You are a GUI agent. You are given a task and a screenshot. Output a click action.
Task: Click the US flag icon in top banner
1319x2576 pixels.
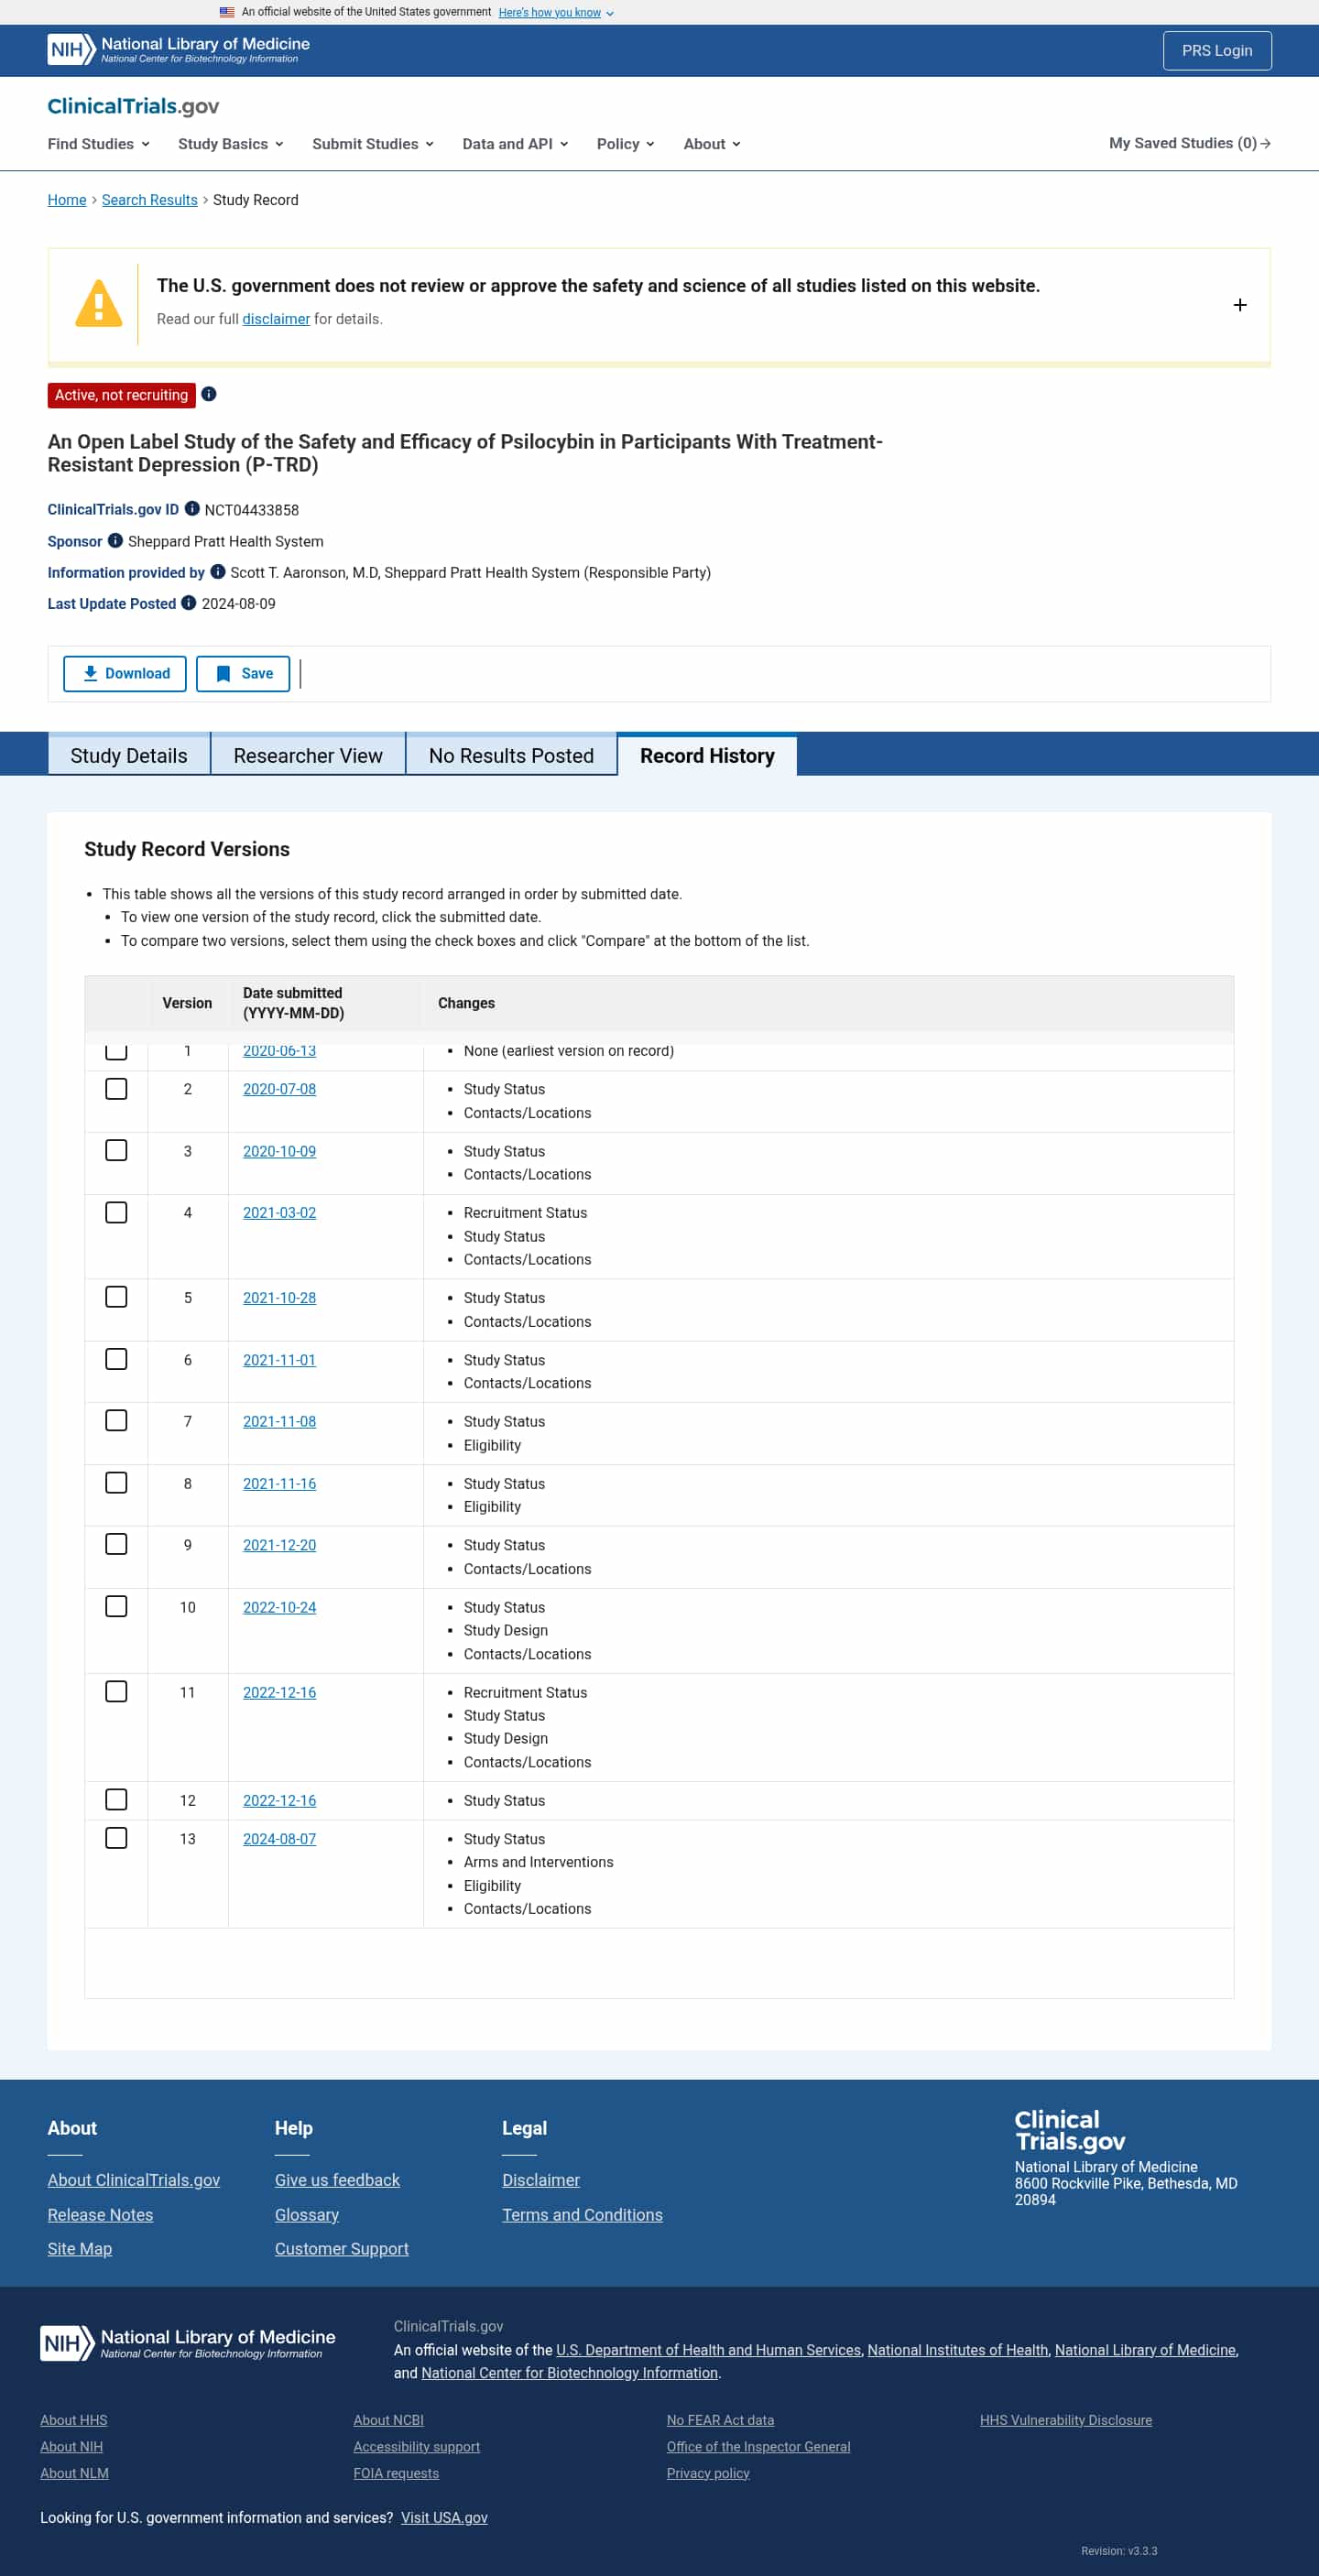[x=227, y=12]
